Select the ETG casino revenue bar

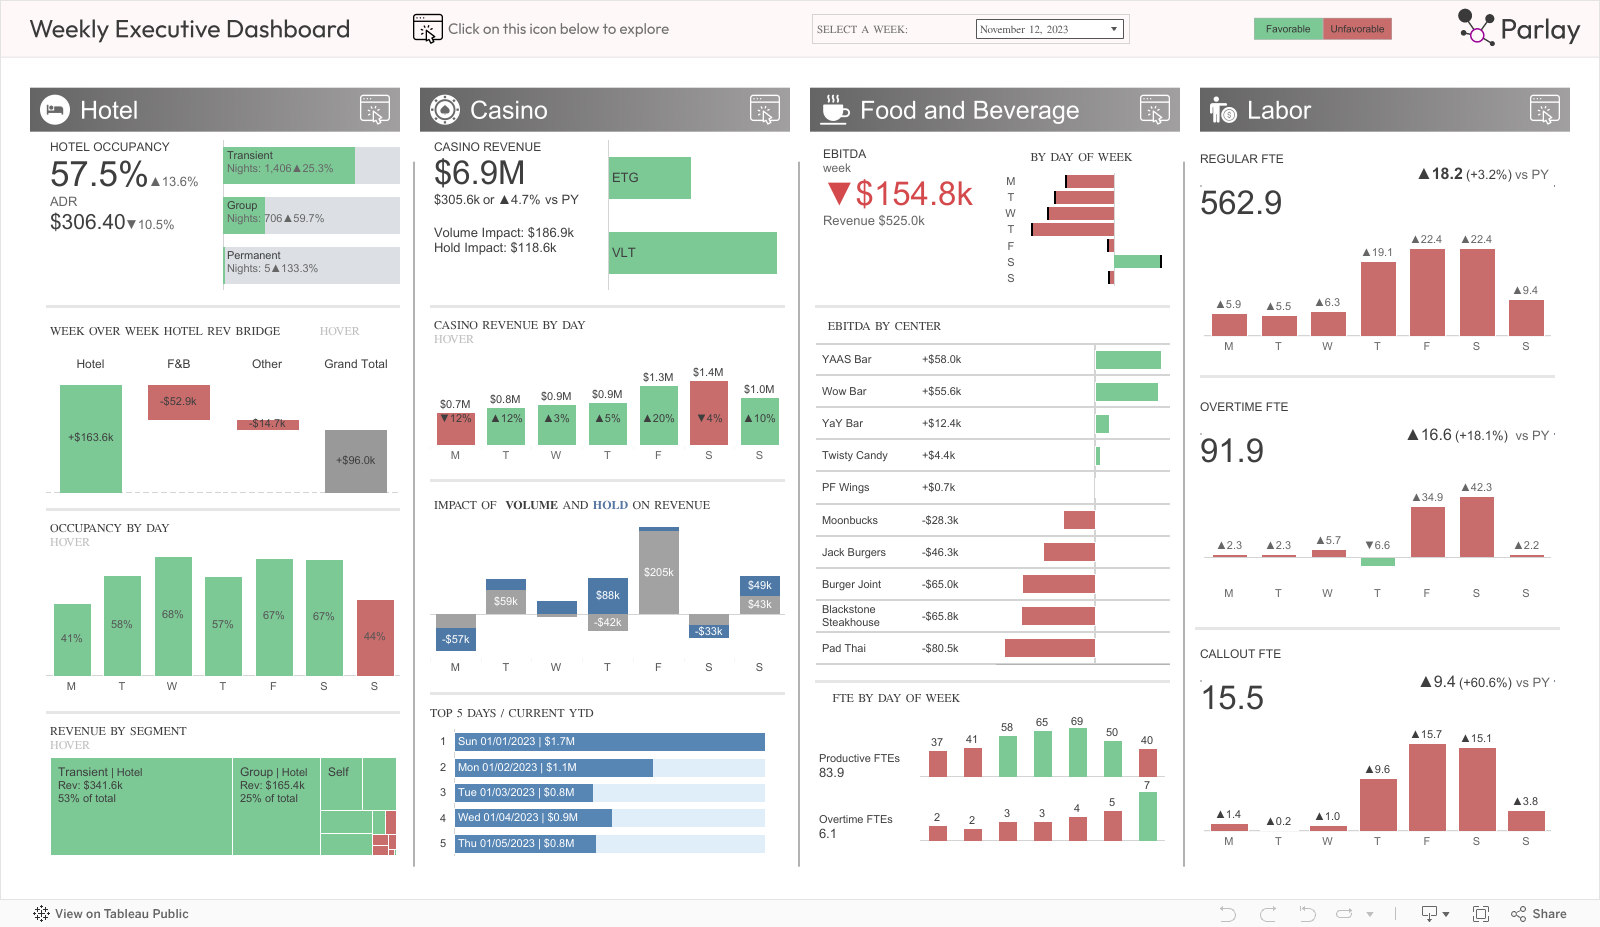(x=650, y=178)
